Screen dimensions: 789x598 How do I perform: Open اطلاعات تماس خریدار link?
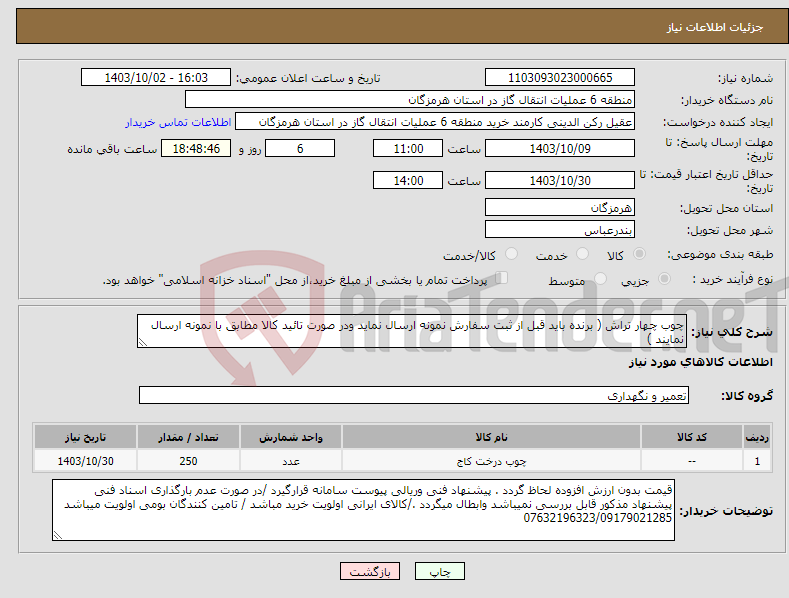click(178, 122)
